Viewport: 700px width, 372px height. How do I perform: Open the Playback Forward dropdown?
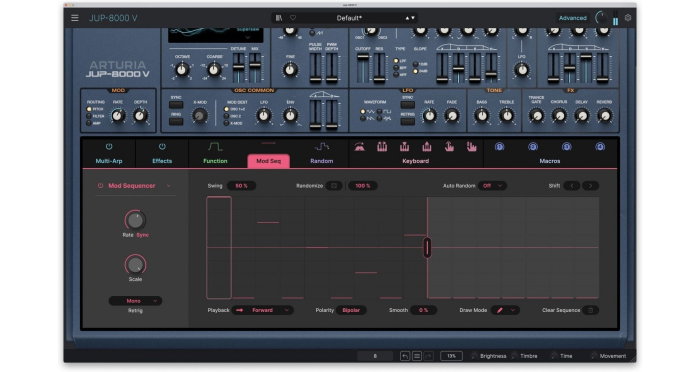pos(262,310)
